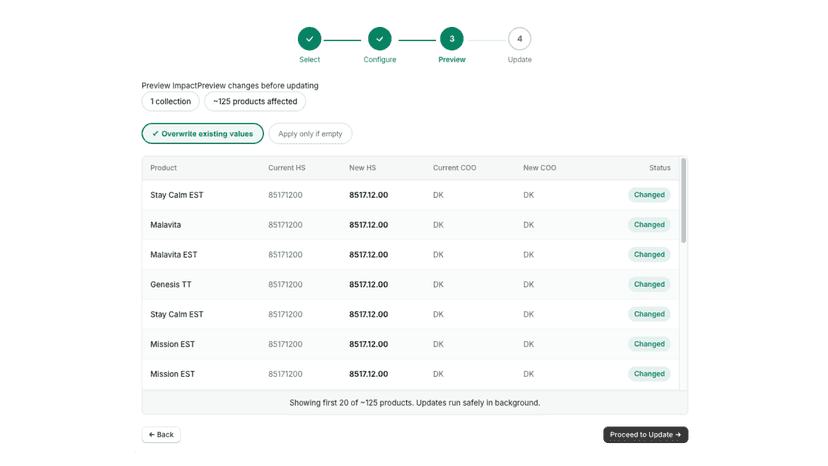
Task: Click the New COO column header
Action: coord(540,167)
